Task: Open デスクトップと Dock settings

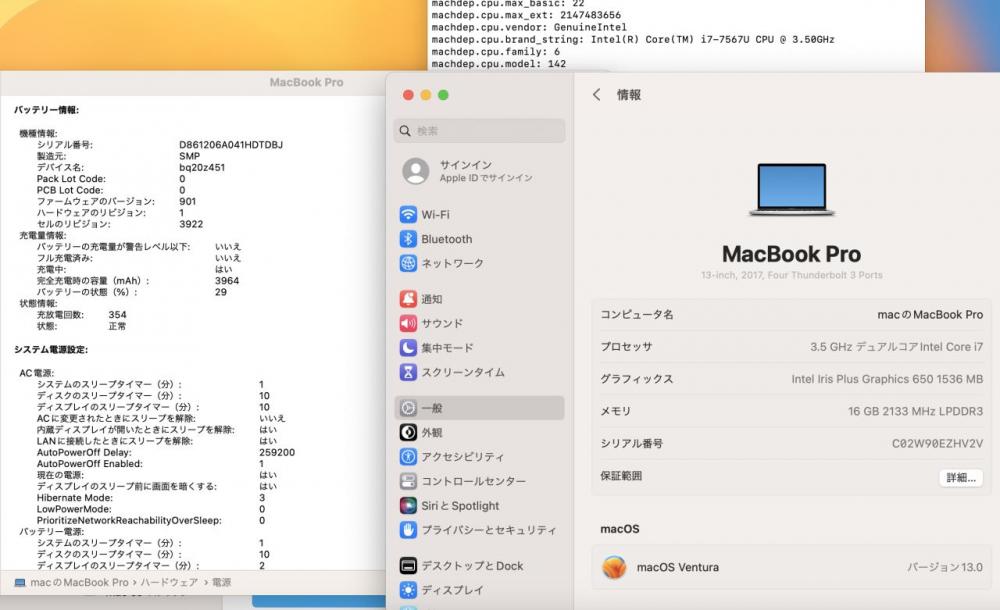Action: click(479, 565)
